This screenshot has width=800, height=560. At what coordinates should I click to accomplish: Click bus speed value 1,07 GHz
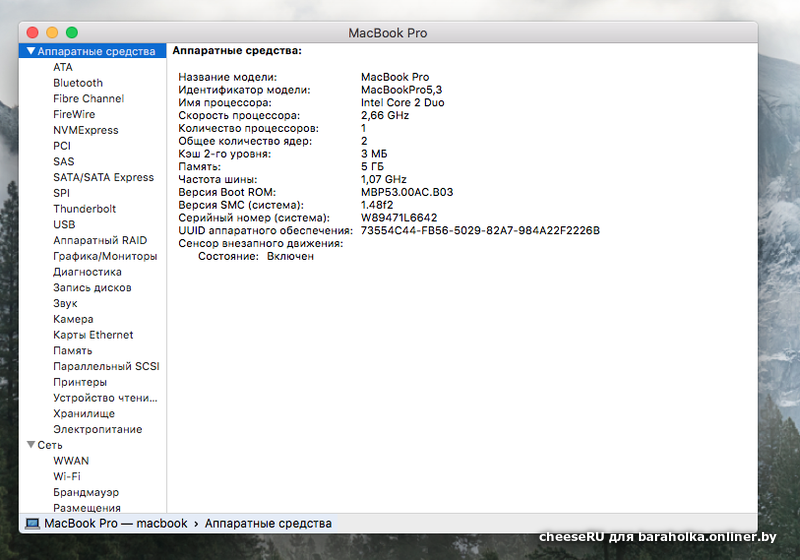pos(384,179)
